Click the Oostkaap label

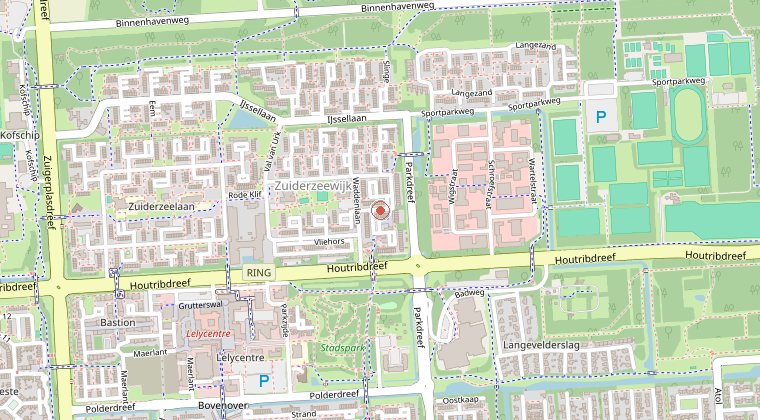(x=460, y=400)
